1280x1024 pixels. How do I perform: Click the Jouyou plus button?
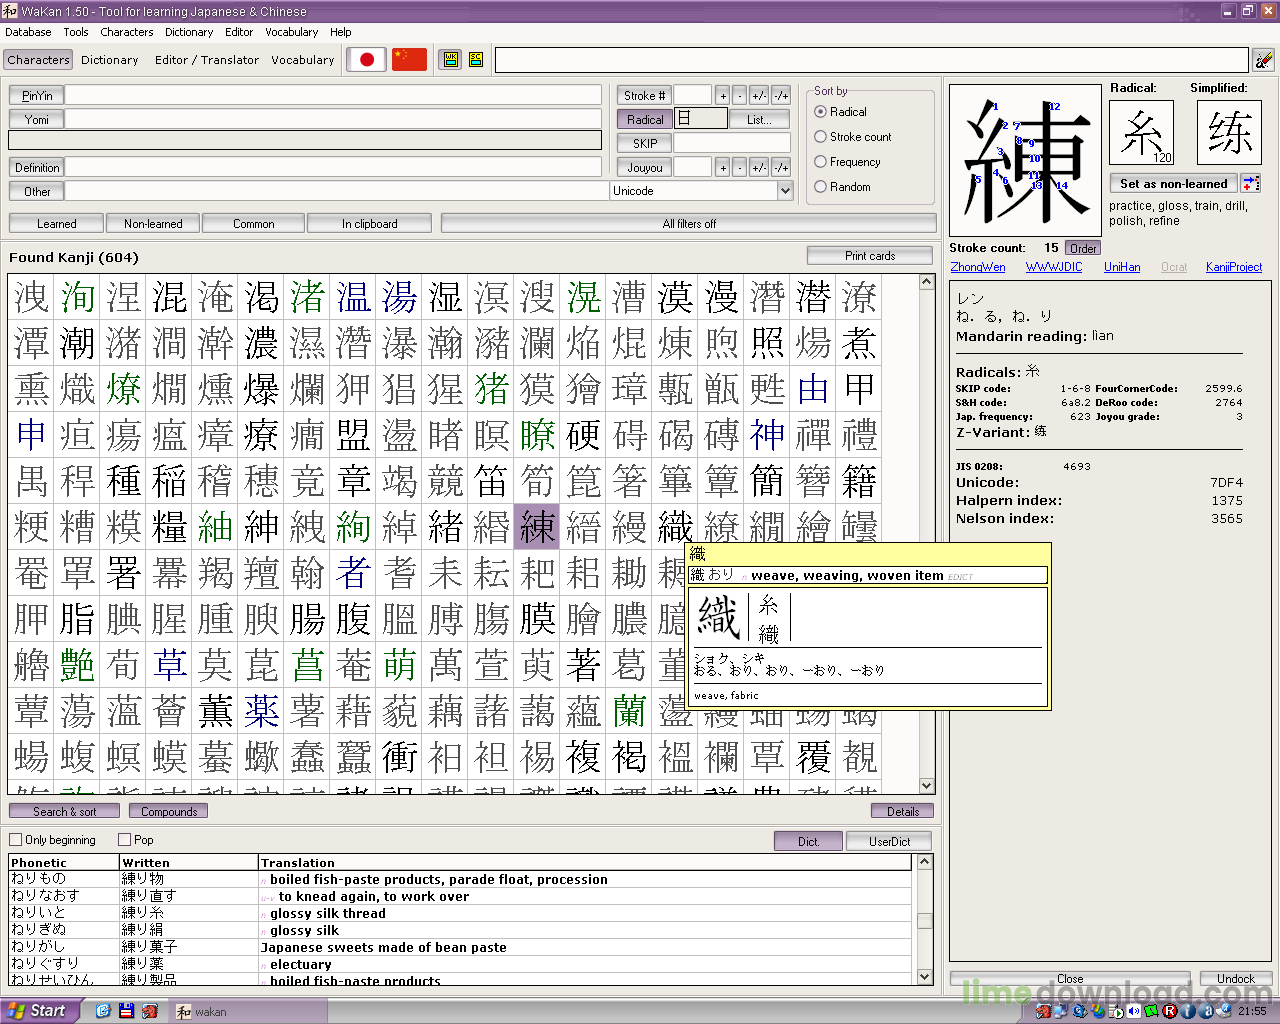723,167
